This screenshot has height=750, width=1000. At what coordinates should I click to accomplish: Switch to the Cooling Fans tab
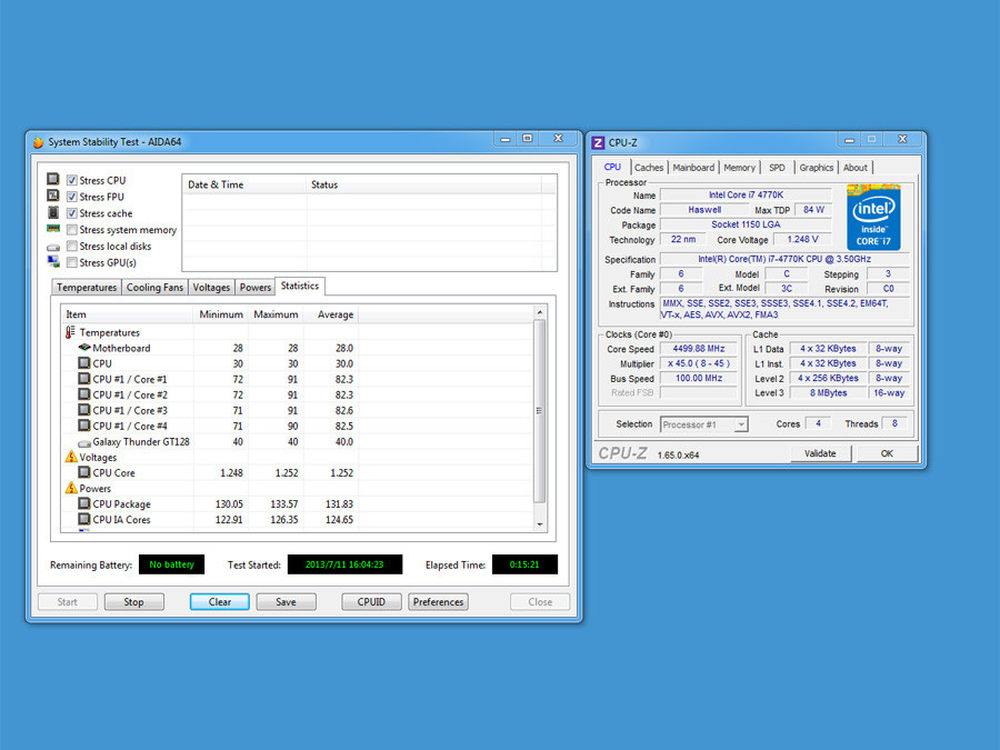click(154, 288)
